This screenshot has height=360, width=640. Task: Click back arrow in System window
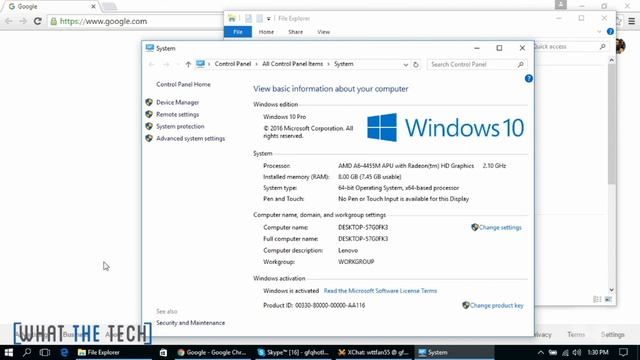(x=151, y=64)
